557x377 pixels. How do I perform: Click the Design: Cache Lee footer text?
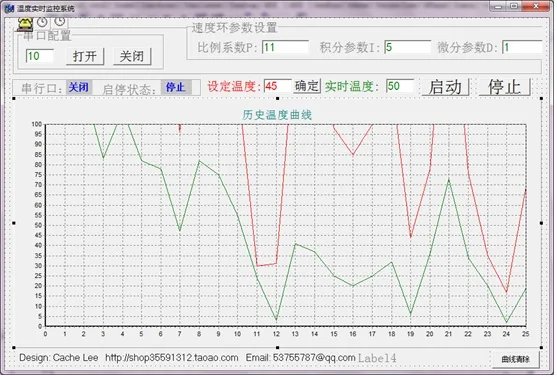coord(59,357)
